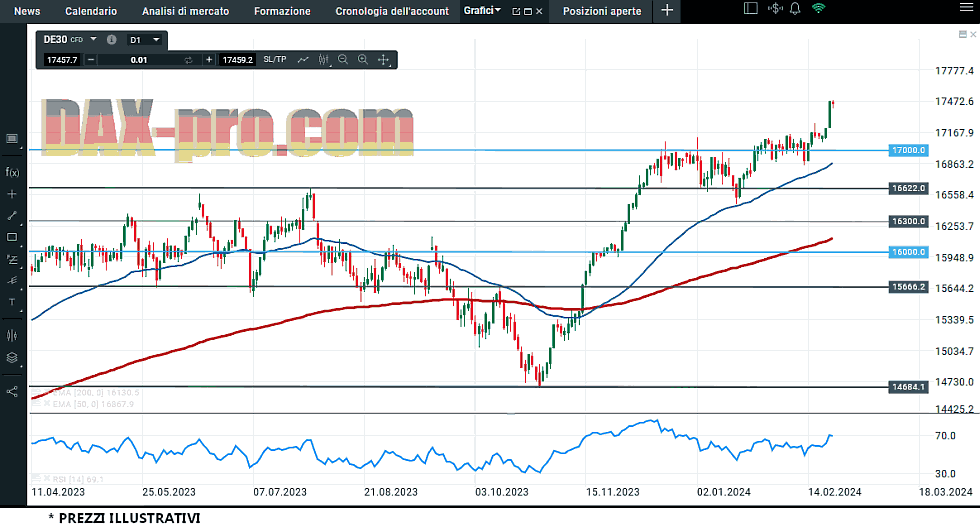Activate the chart move crosshair tool
The width and height of the screenshot is (980, 527).
tap(384, 60)
